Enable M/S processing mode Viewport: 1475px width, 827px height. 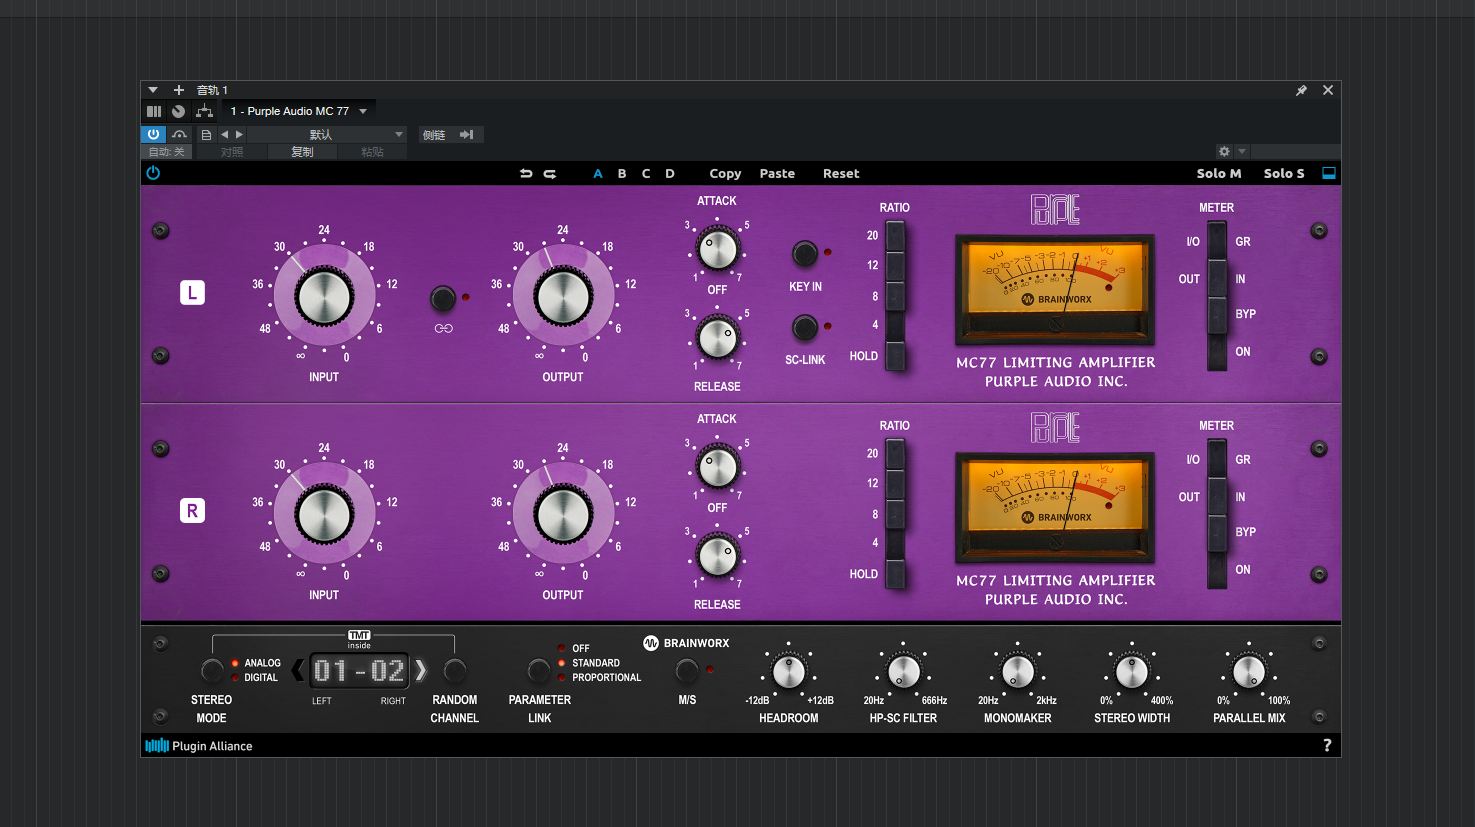[686, 671]
